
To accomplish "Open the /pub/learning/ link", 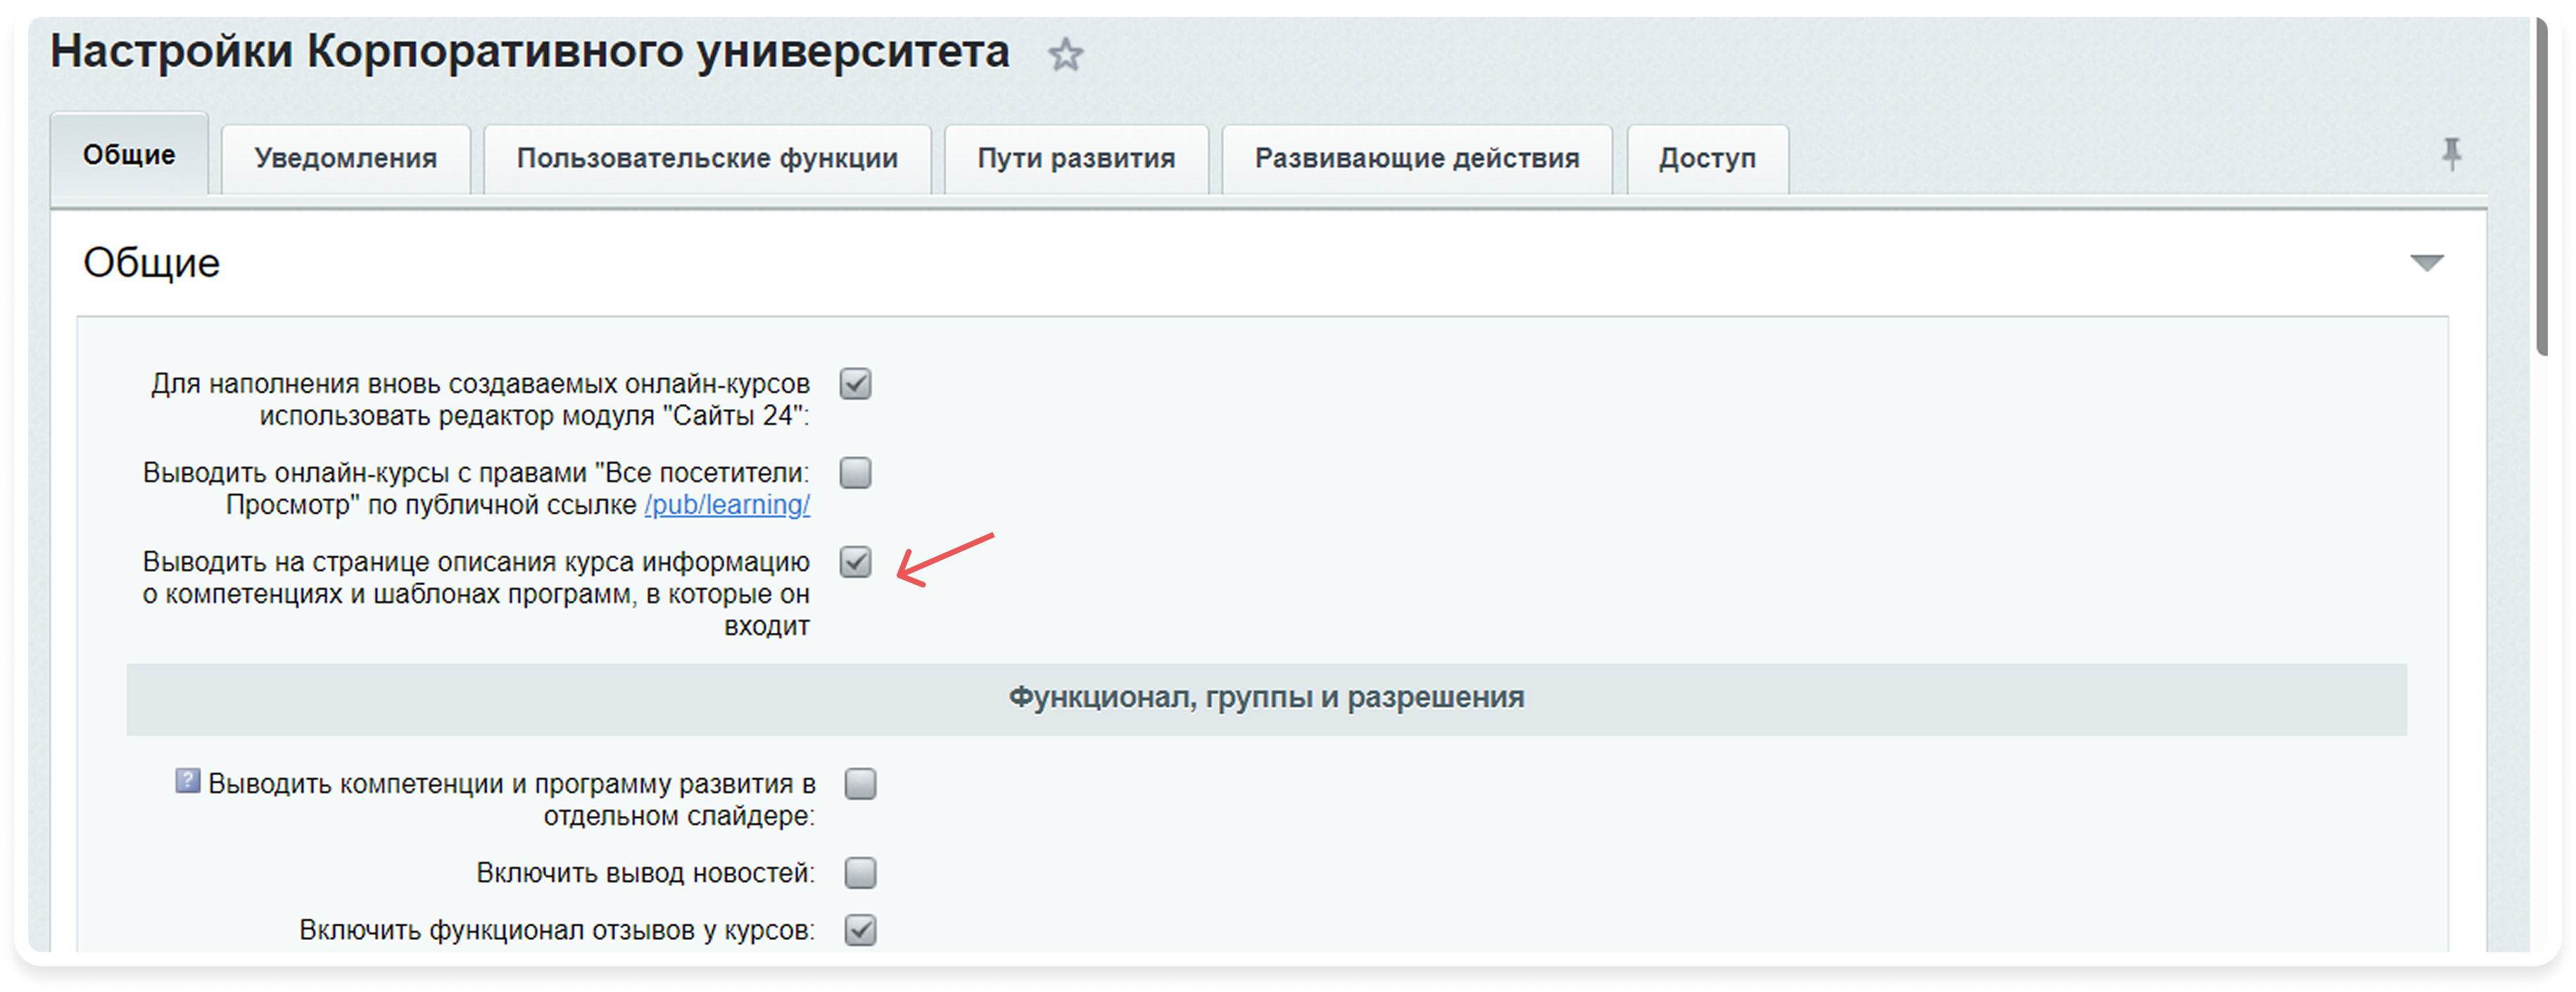I will (x=727, y=505).
